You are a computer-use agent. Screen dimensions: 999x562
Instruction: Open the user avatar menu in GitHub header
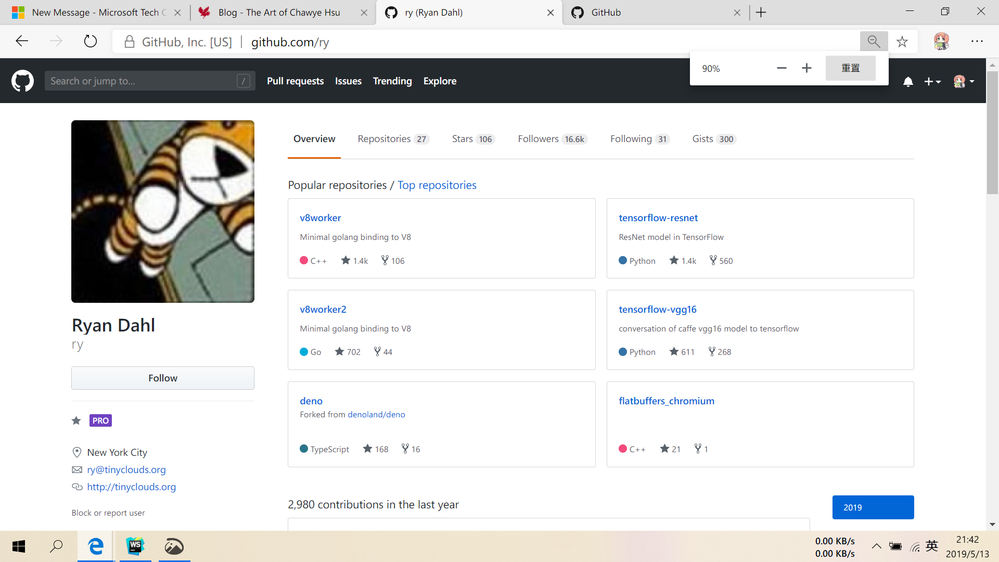963,82
